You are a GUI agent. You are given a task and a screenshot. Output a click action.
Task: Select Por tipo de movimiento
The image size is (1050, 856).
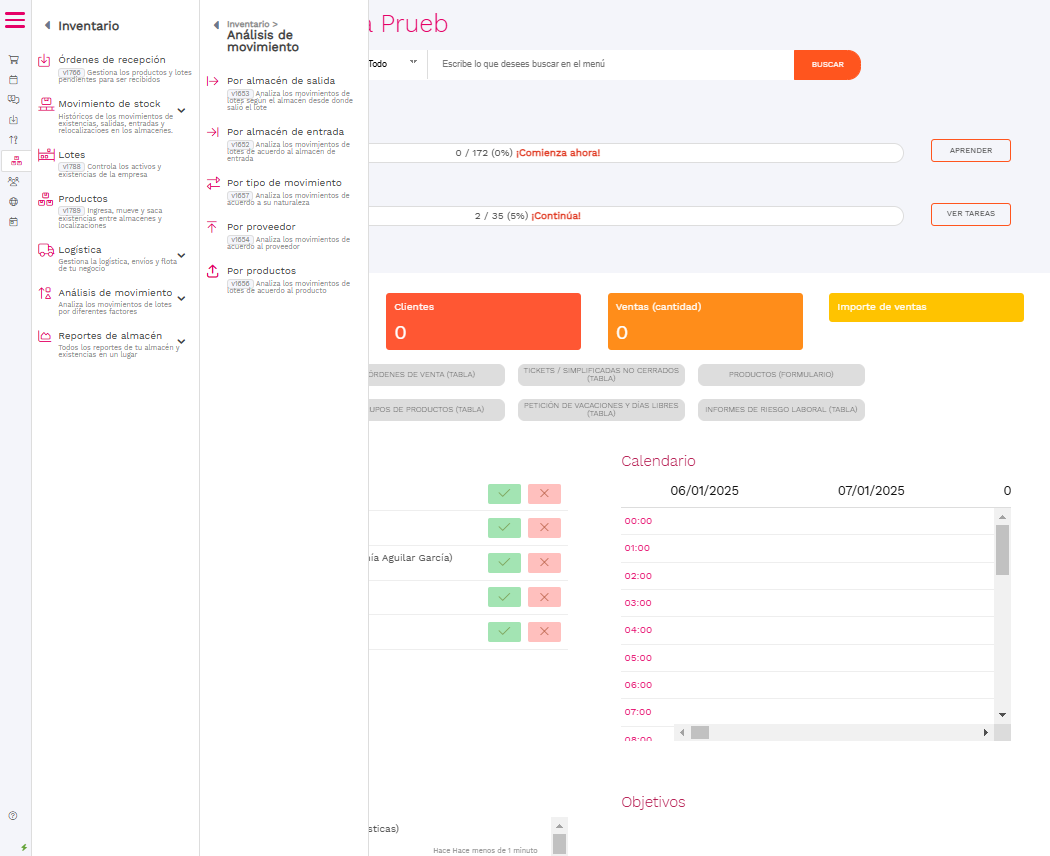pyautogui.click(x=283, y=183)
